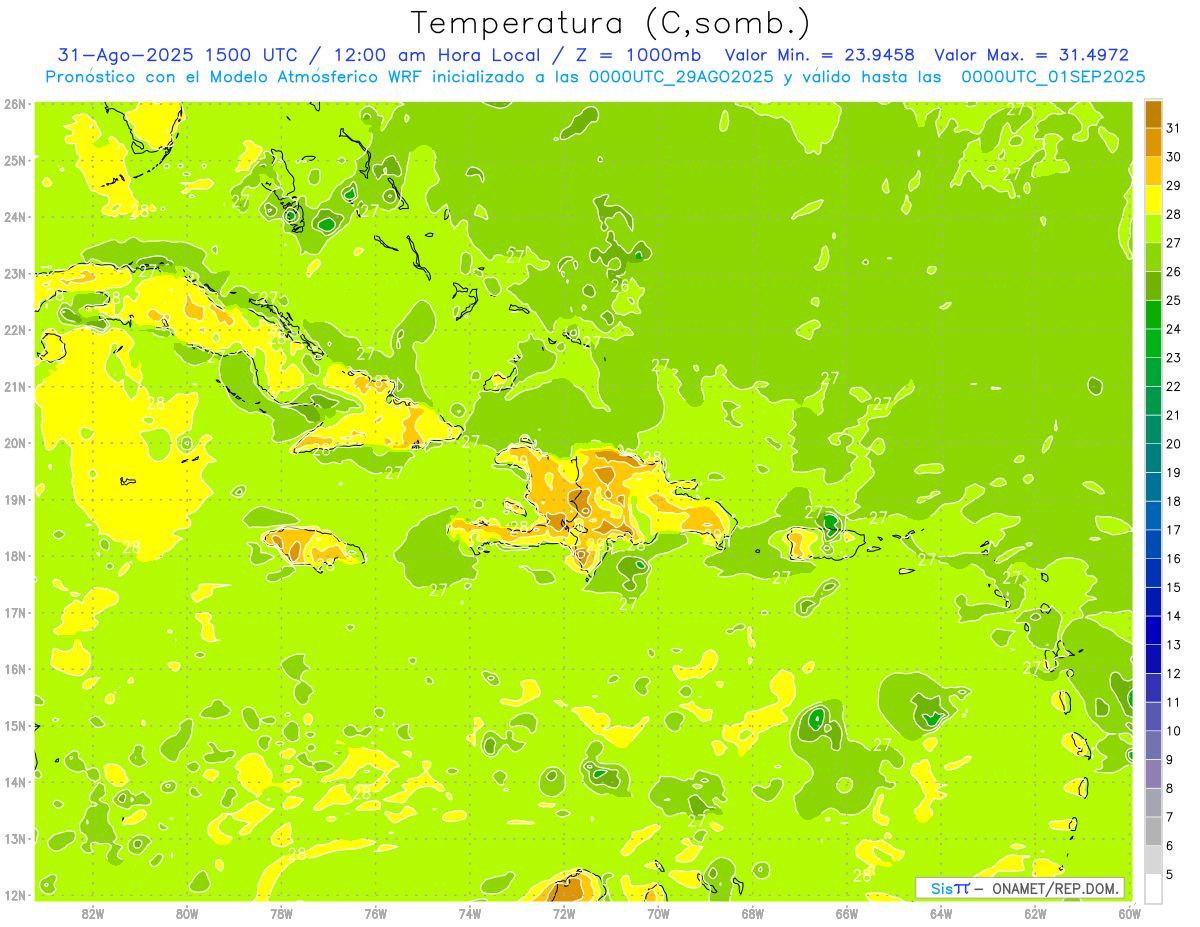Click the 15N latitude label
This screenshot has height=927, width=1200.
15,726
